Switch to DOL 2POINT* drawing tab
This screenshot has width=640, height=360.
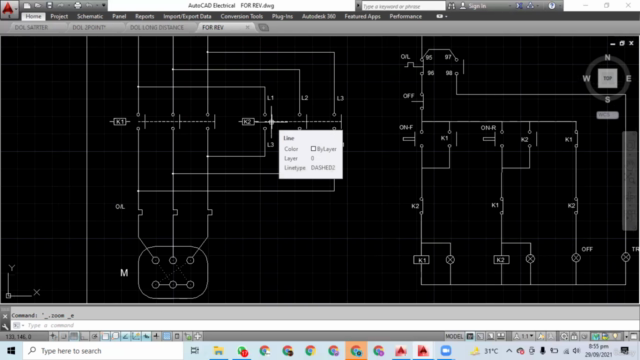click(89, 27)
